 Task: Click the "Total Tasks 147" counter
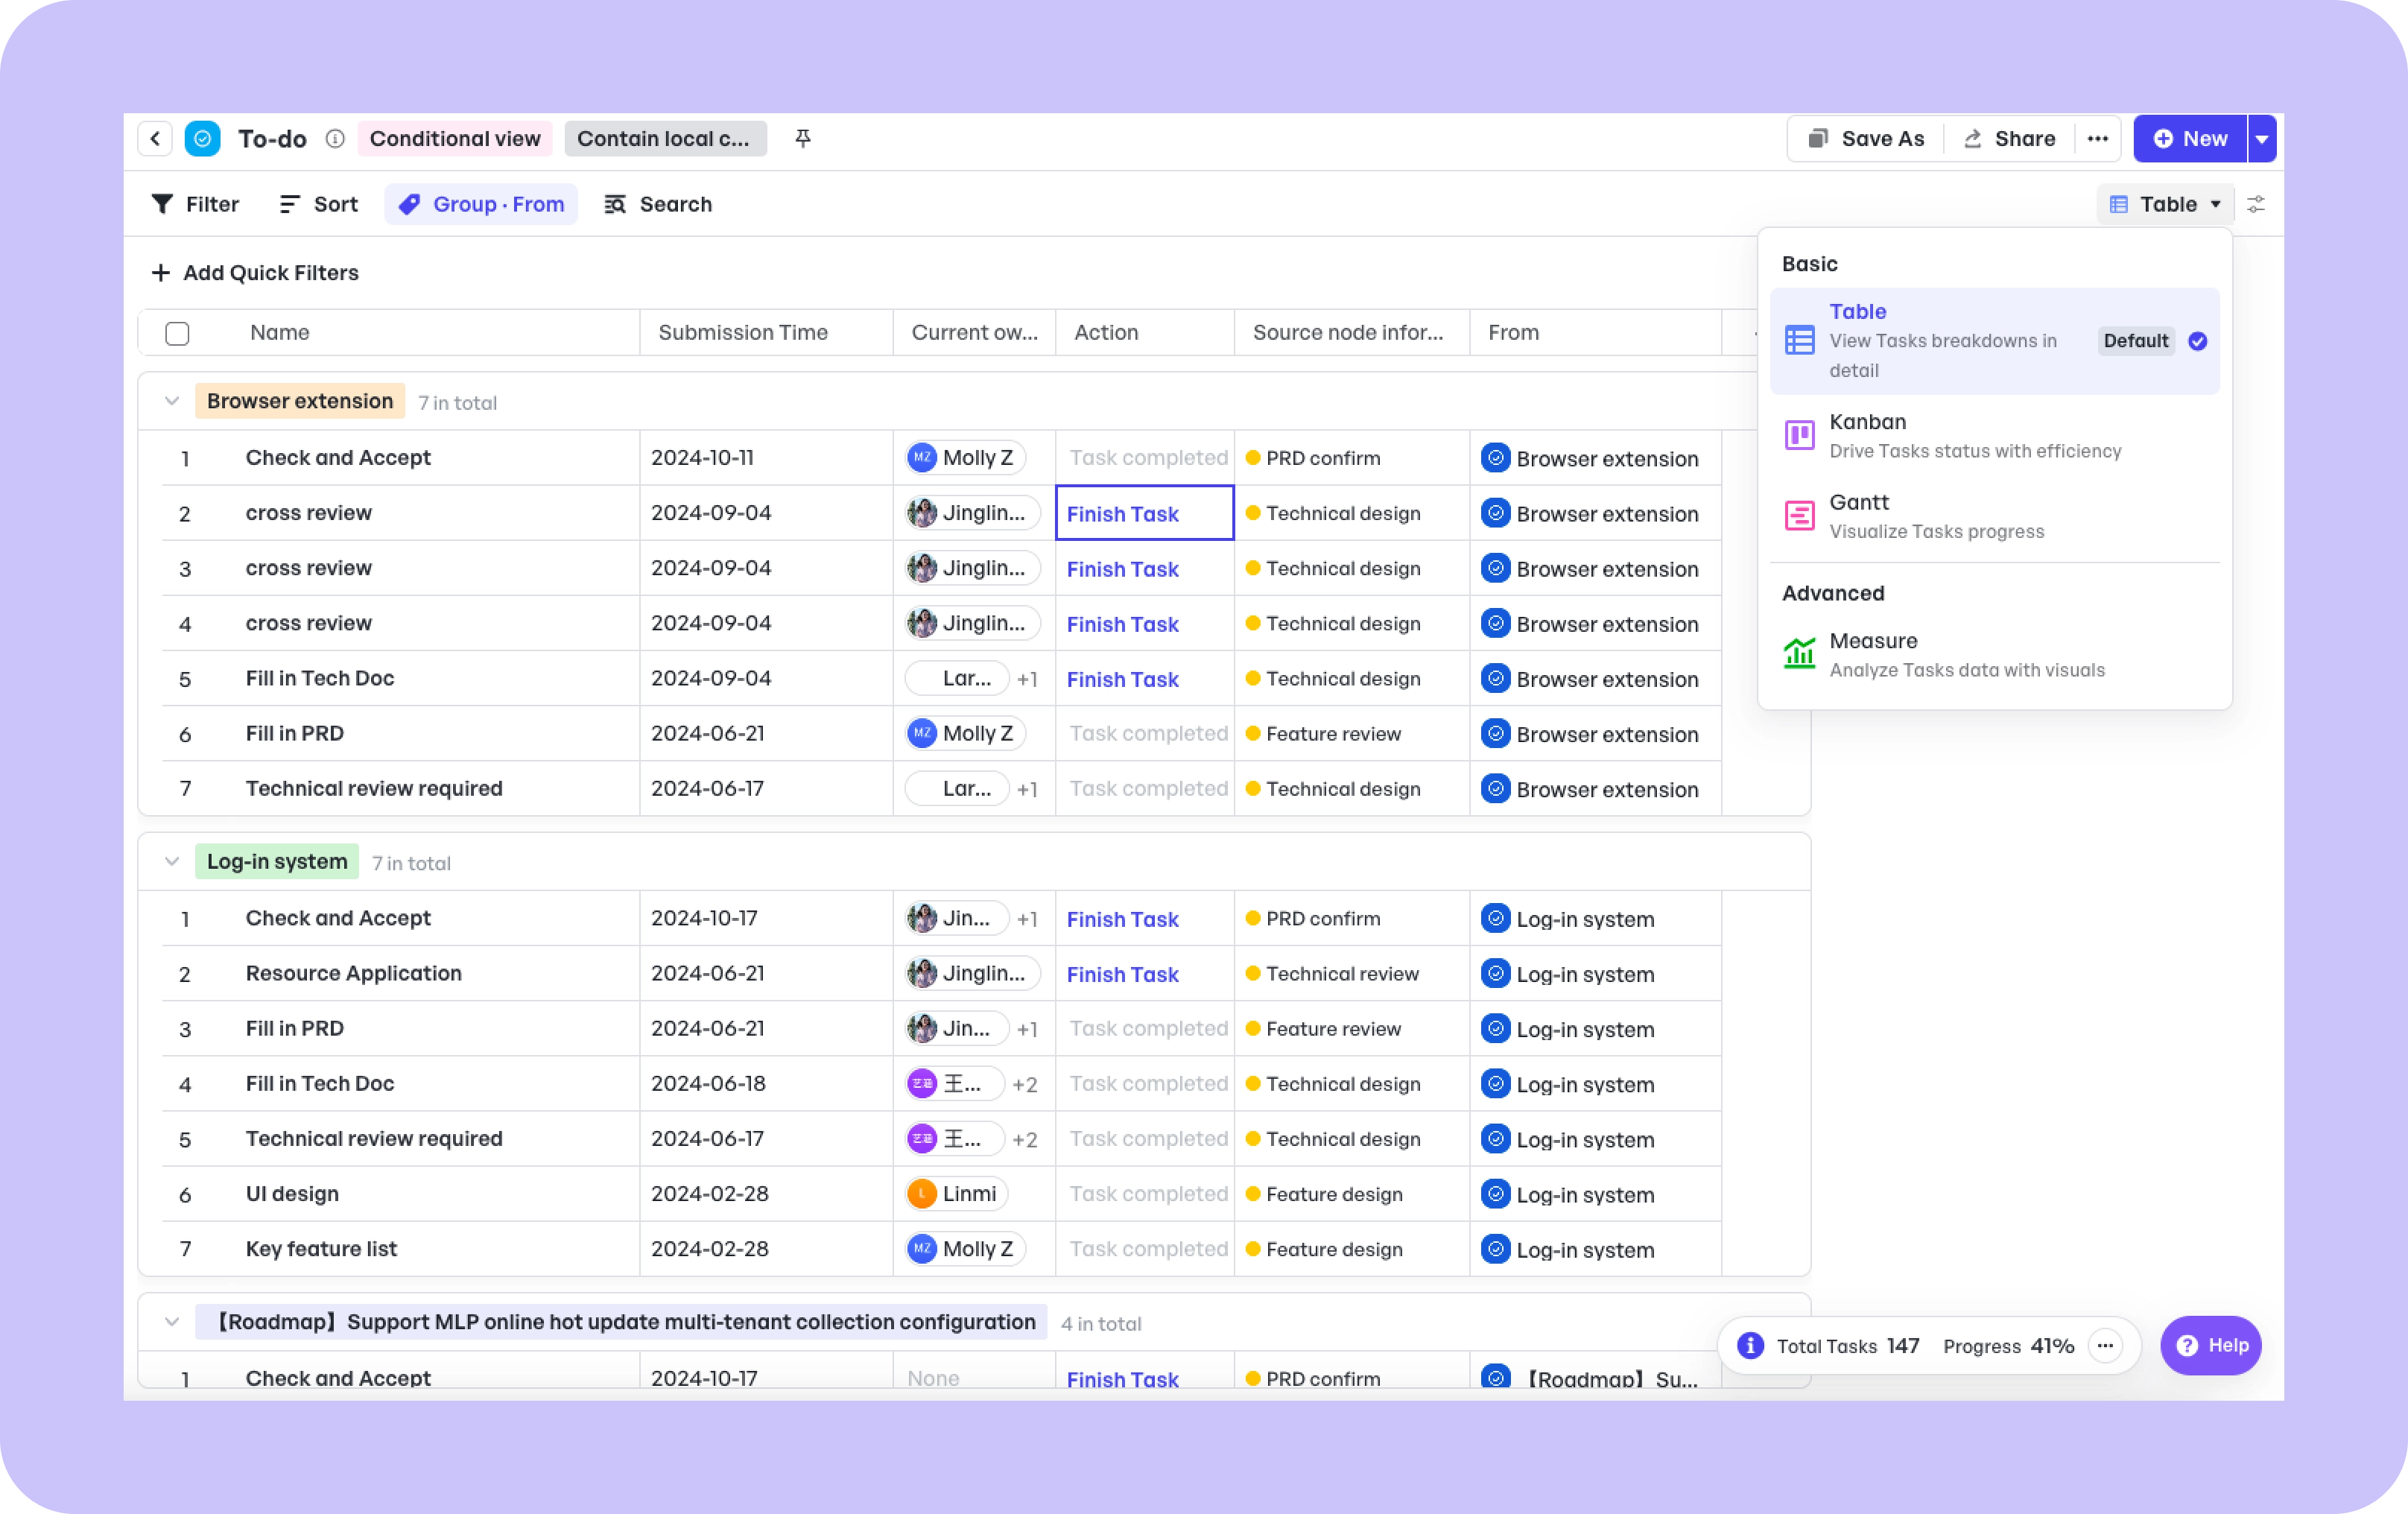(1848, 1346)
